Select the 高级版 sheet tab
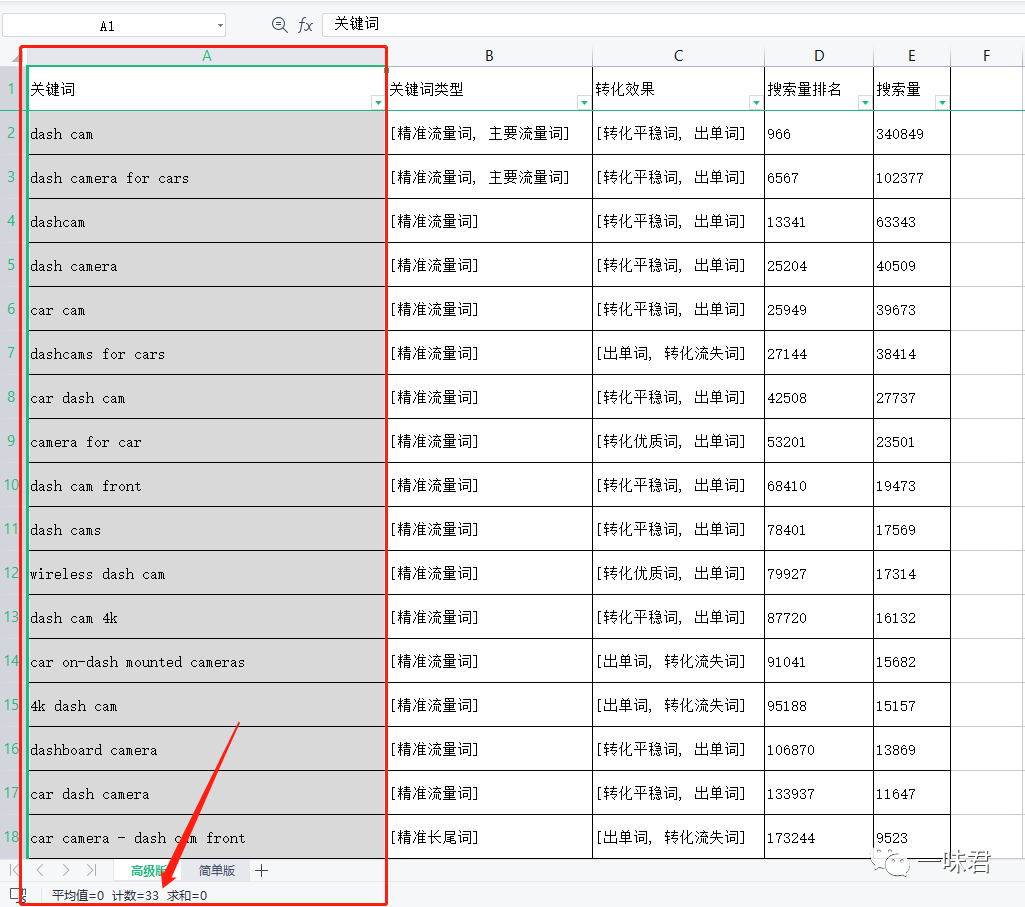The image size is (1025, 907). 148,871
